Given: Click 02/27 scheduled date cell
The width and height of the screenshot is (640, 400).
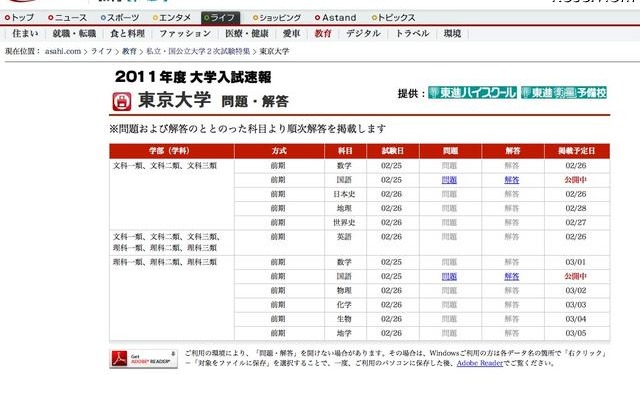Looking at the screenshot, I should coord(576,223).
